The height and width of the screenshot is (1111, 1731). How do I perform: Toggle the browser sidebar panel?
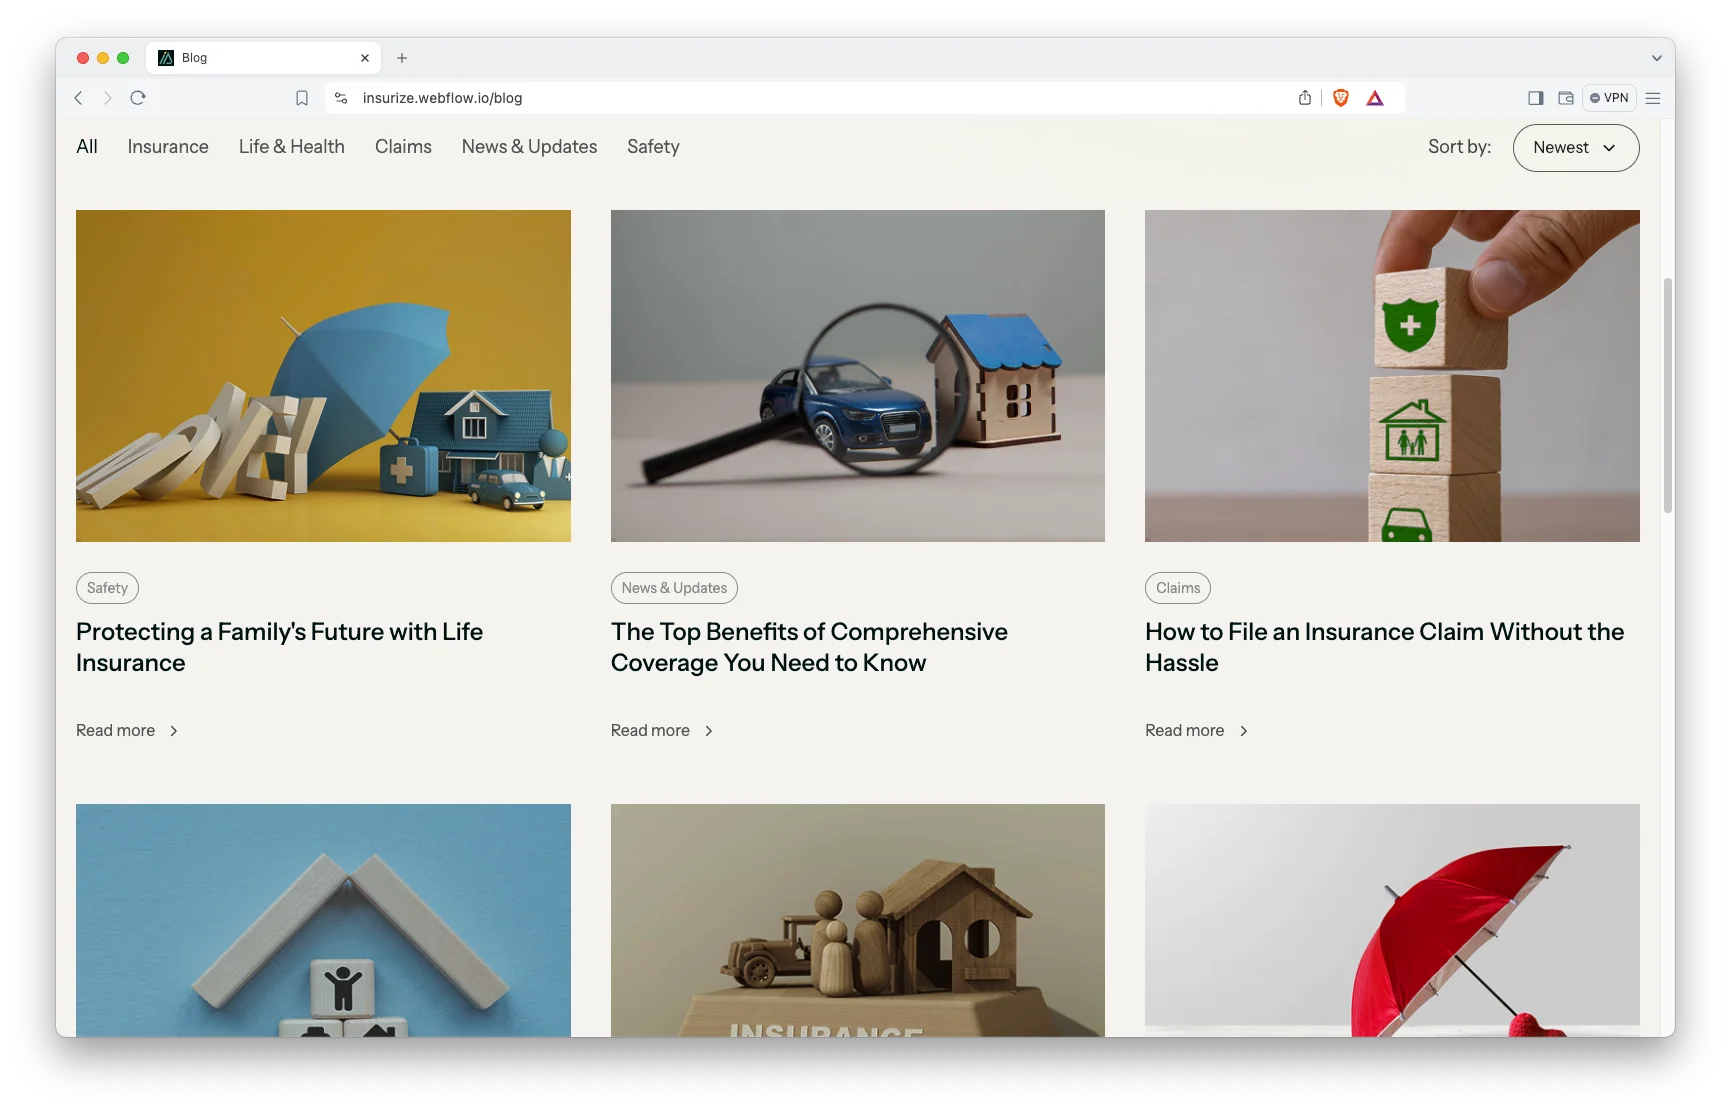click(x=1535, y=98)
